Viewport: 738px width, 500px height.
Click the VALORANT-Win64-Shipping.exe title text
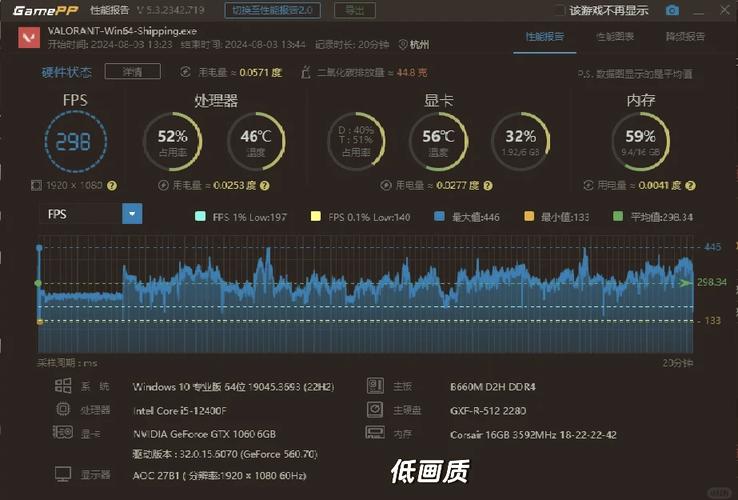point(122,31)
